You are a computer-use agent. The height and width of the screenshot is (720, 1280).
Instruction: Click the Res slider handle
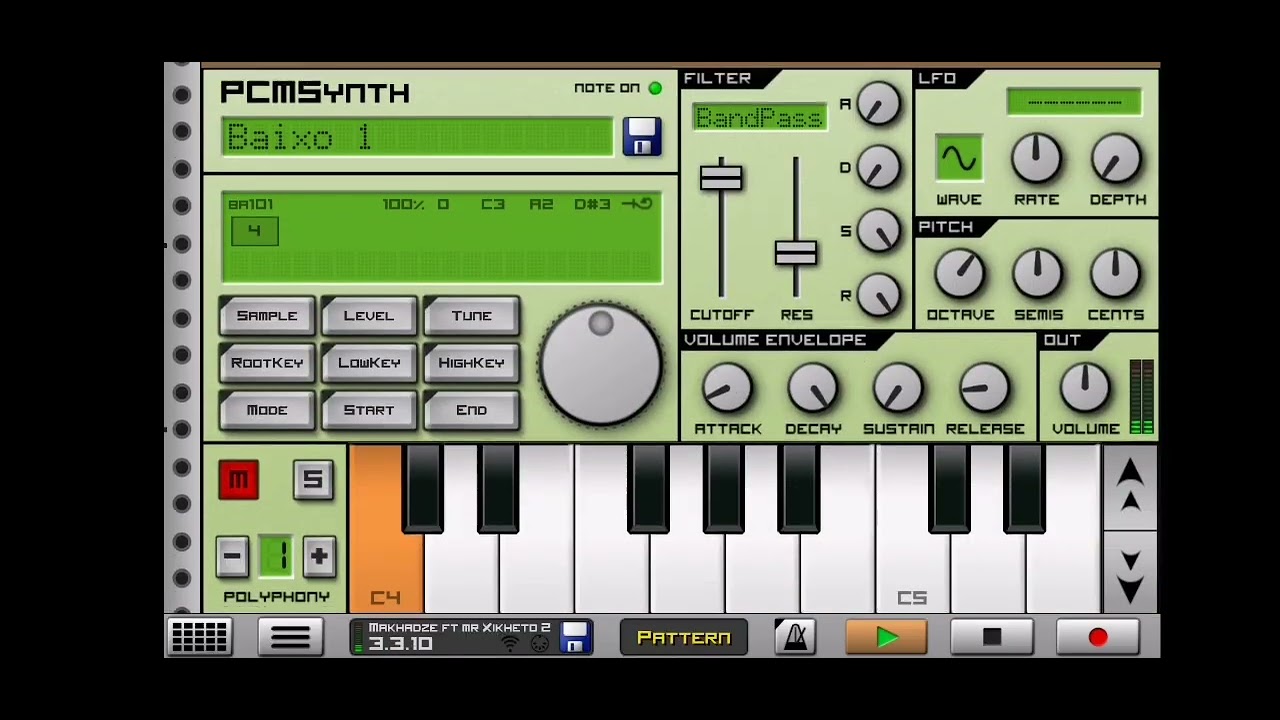[x=796, y=253]
